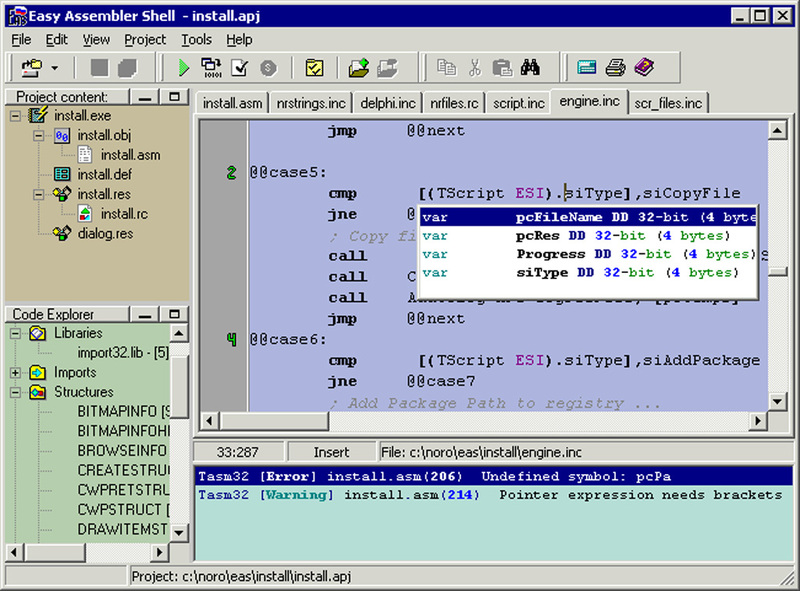Minimize the Project content panel
This screenshot has height=591, width=800.
pos(145,97)
